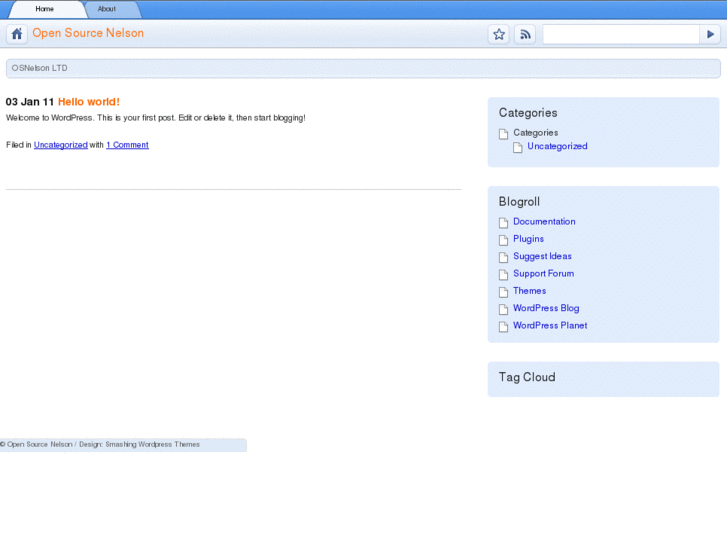
Task: Open the Themes blogroll link
Action: pos(529,291)
